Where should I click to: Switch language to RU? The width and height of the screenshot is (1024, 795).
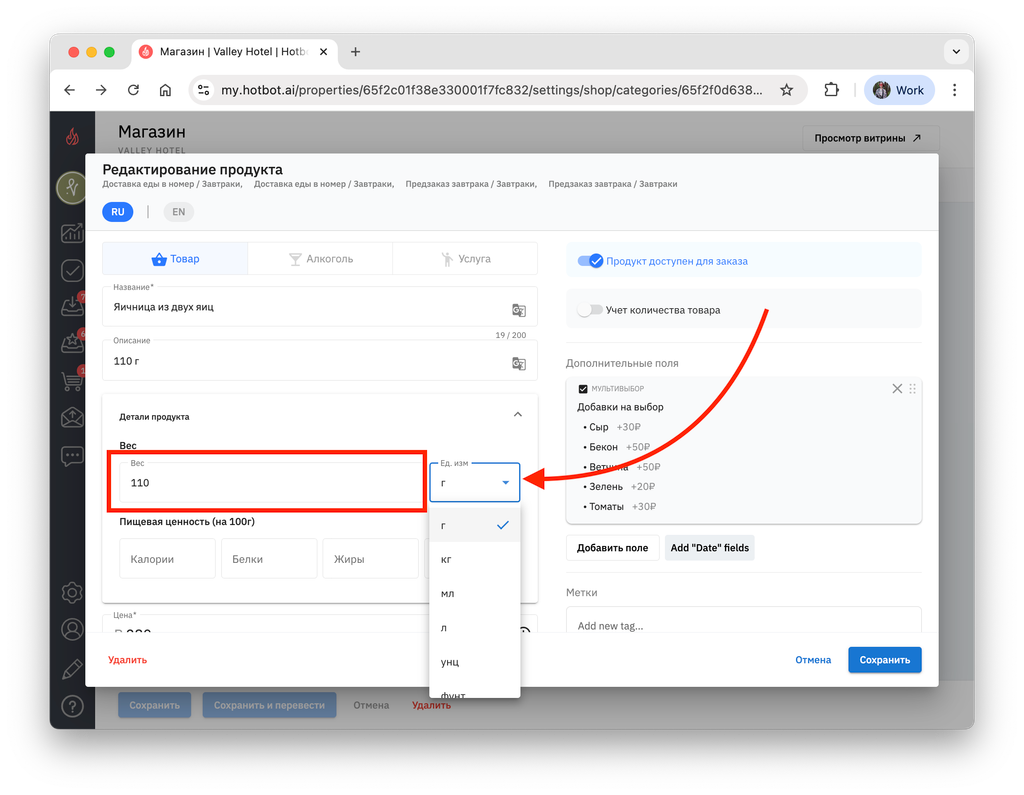118,212
